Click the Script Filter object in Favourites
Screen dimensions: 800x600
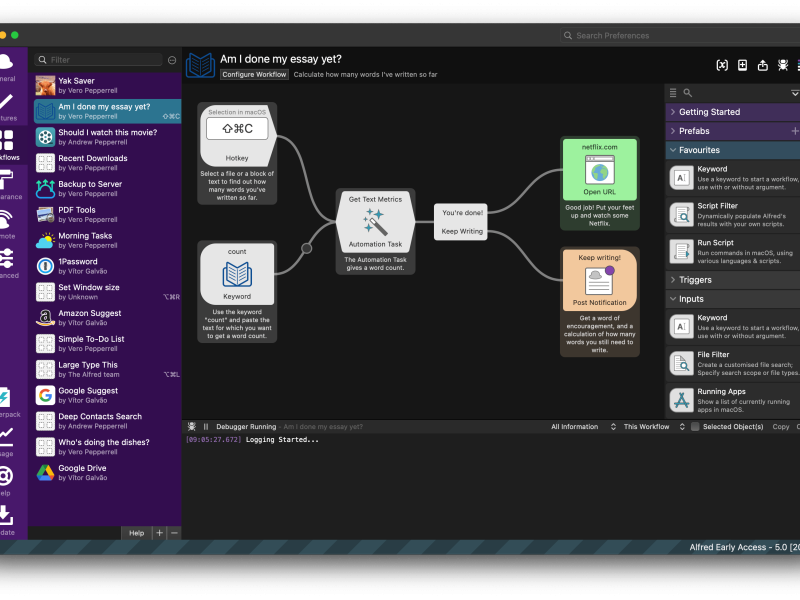733,214
